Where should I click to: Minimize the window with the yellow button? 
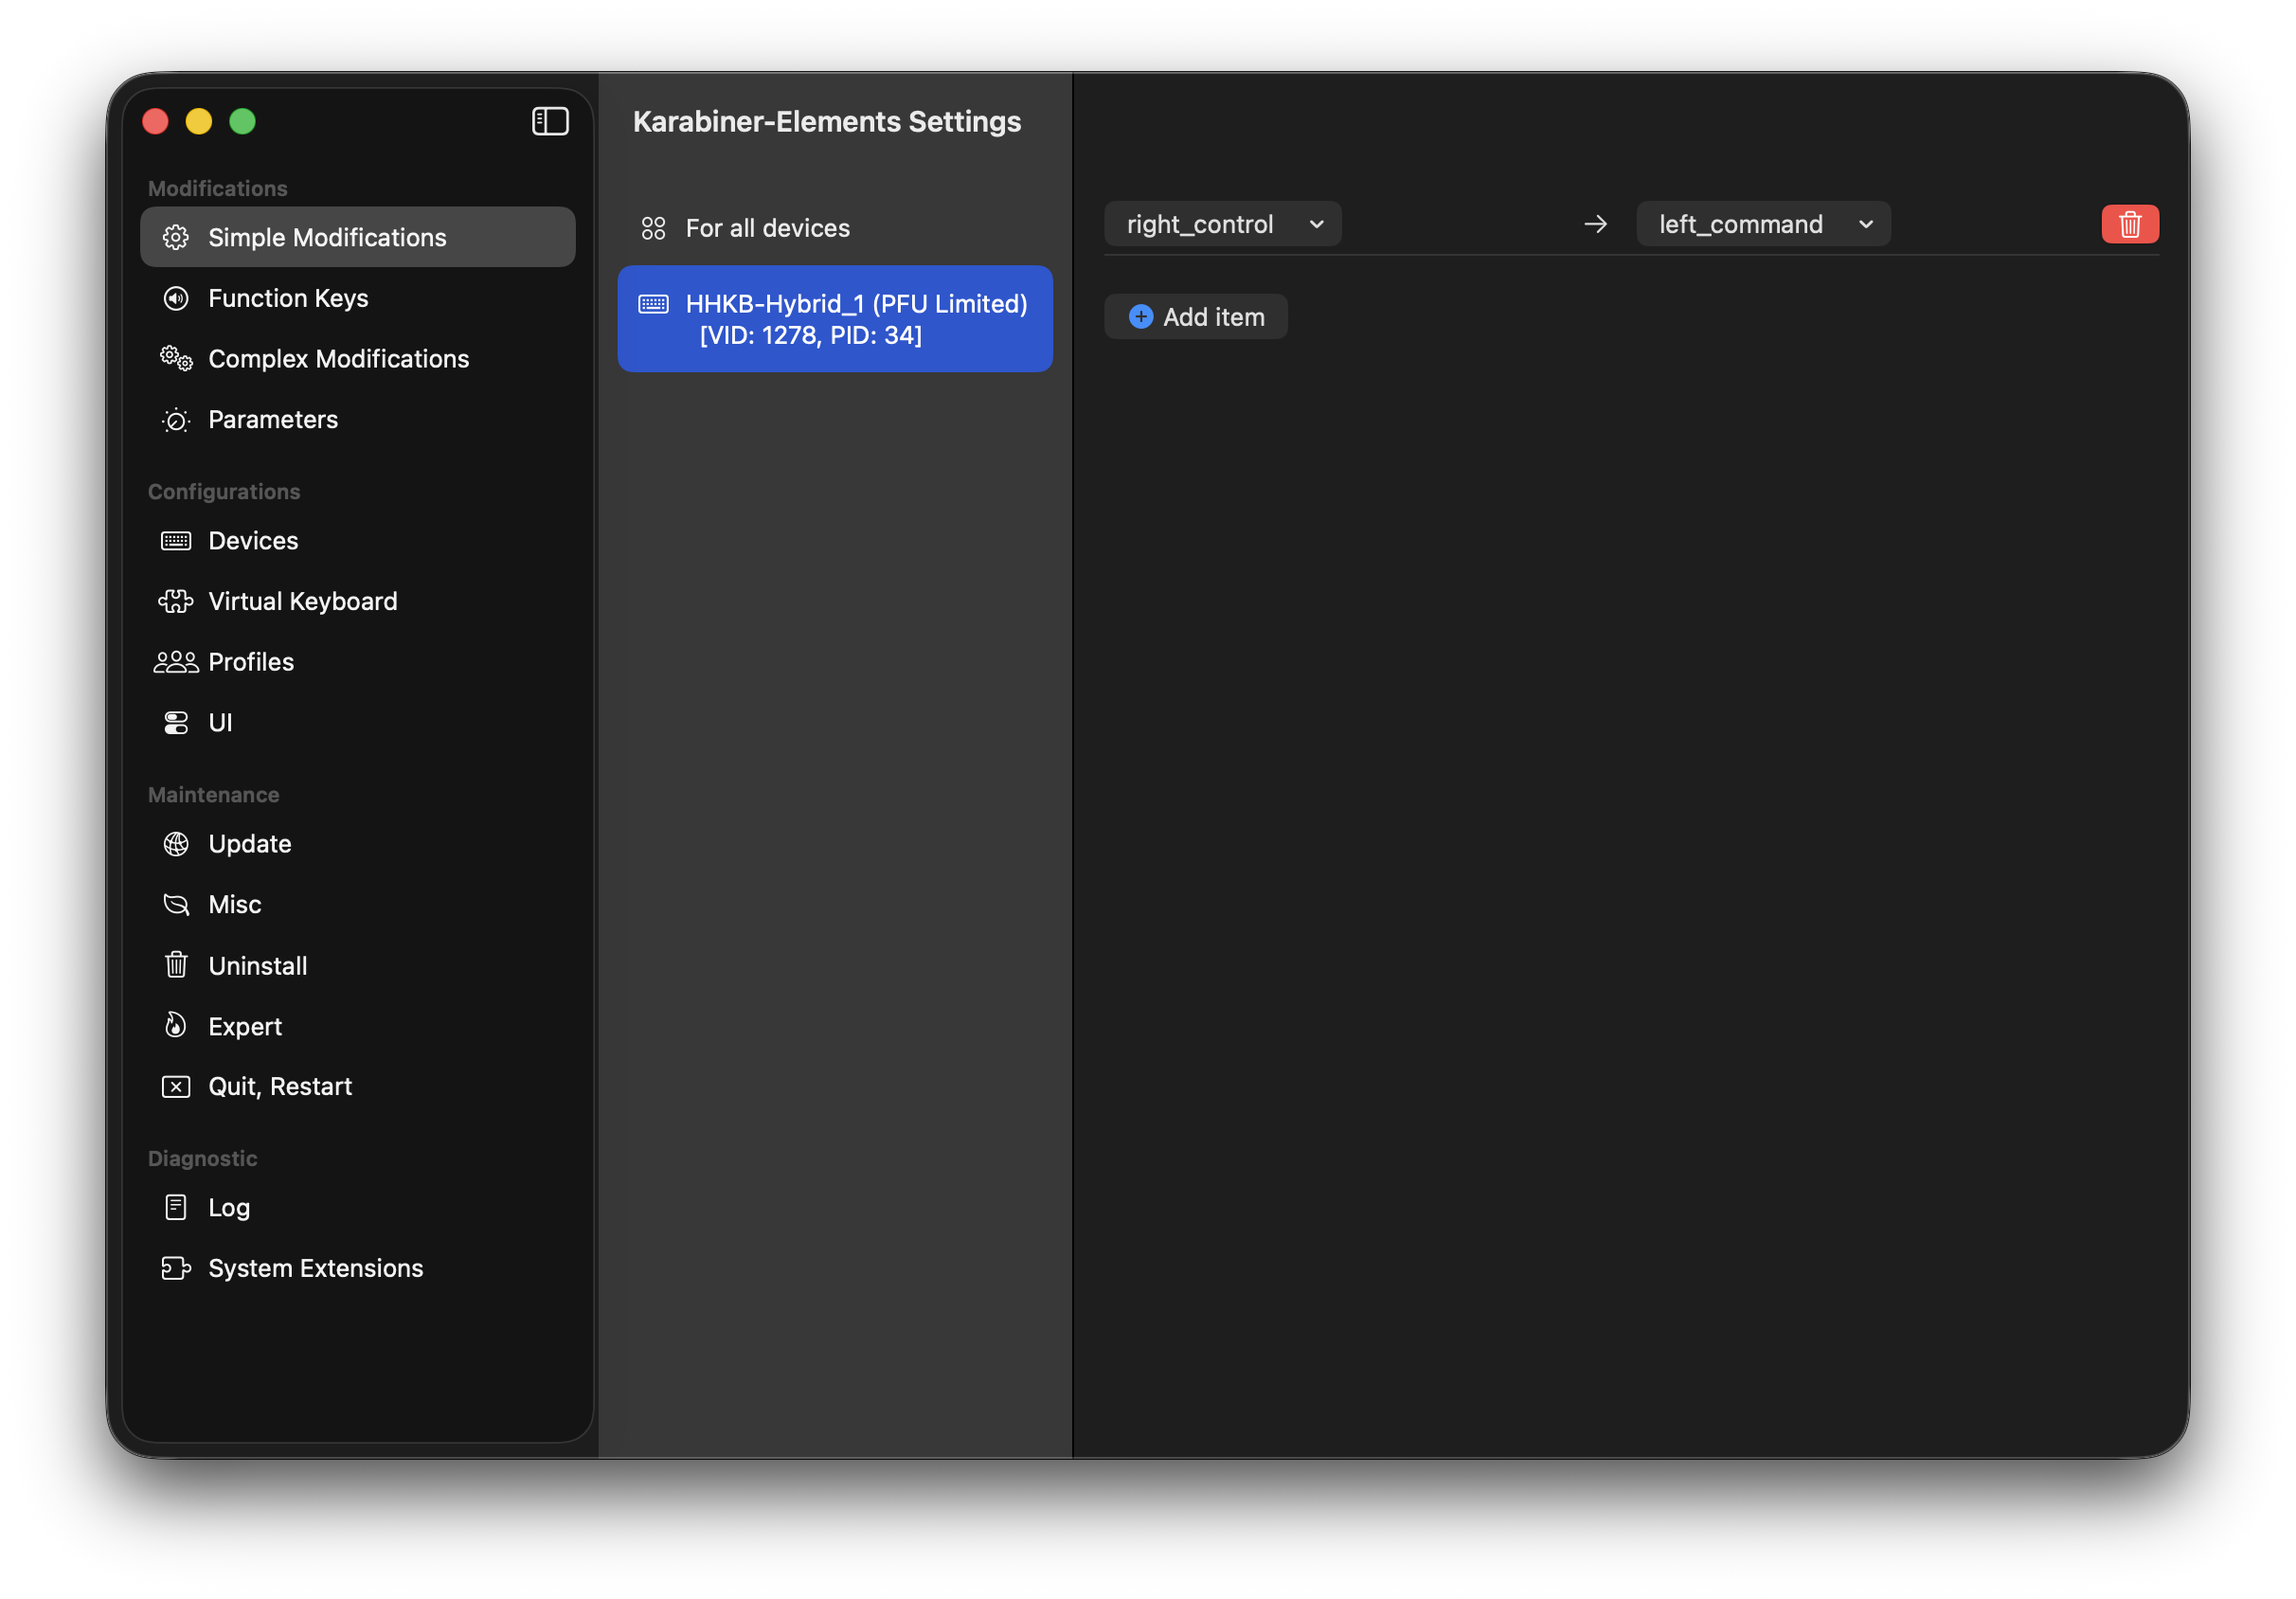point(199,121)
